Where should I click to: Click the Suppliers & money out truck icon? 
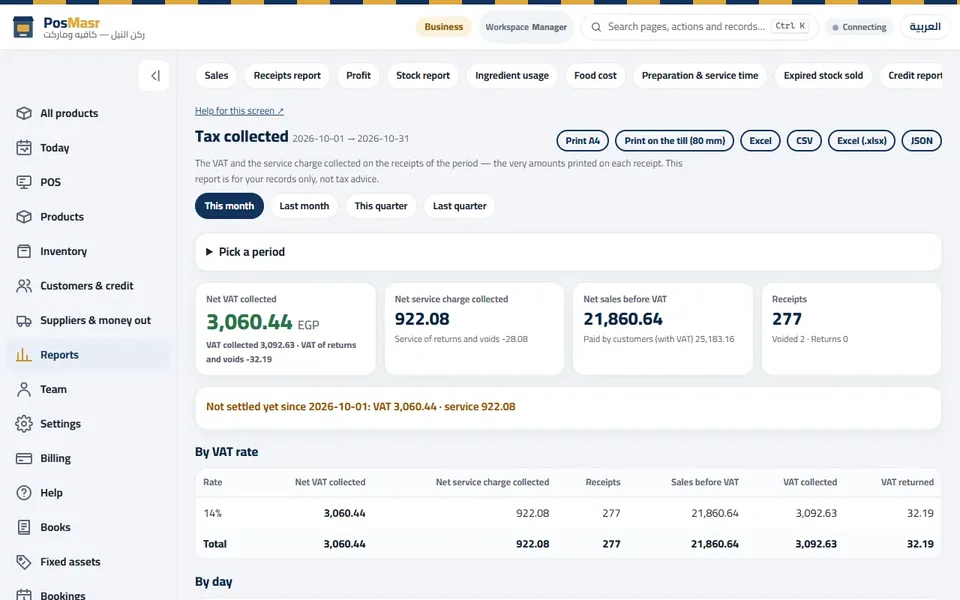(x=24, y=320)
